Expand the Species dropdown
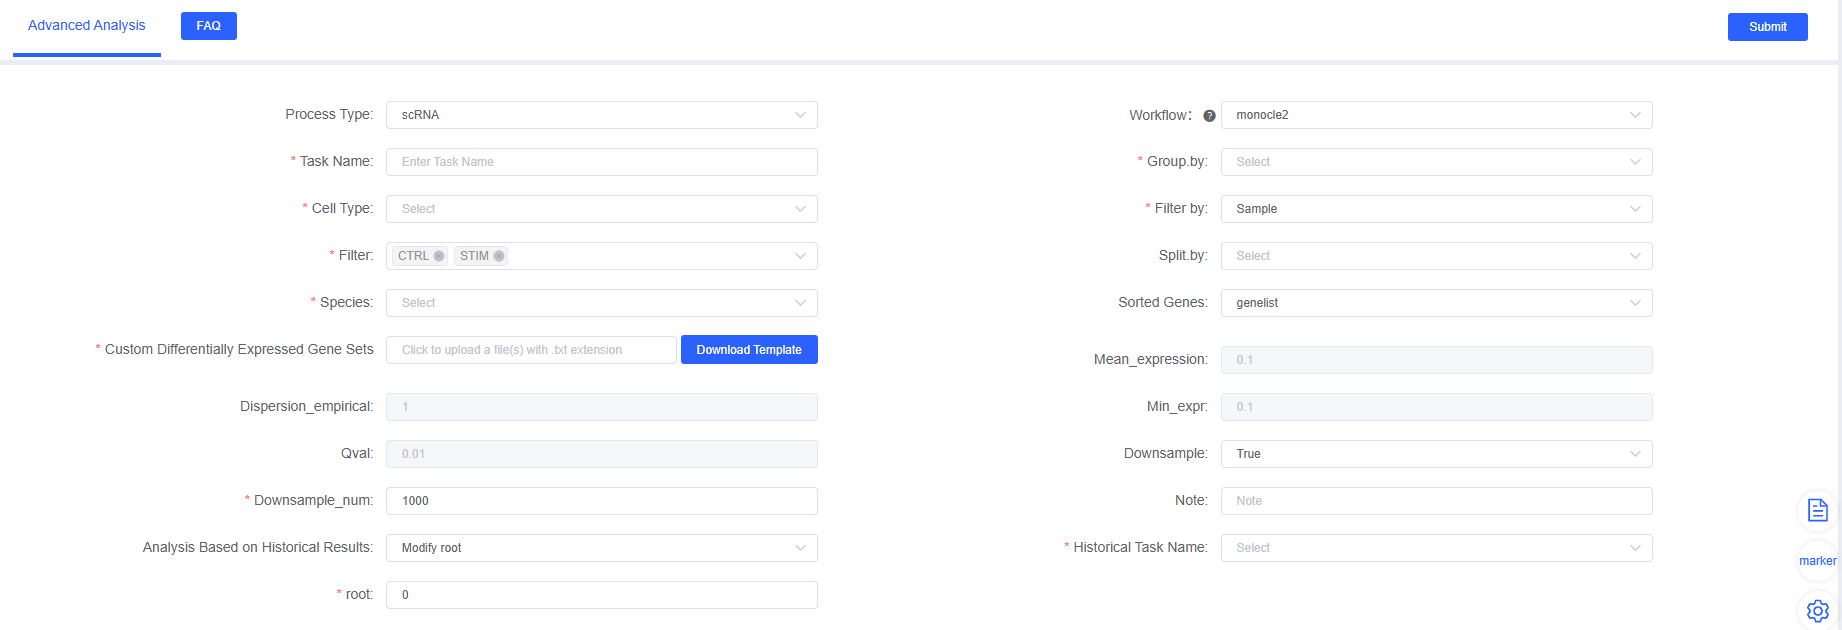Screen dimensions: 1842x630 [x=601, y=303]
